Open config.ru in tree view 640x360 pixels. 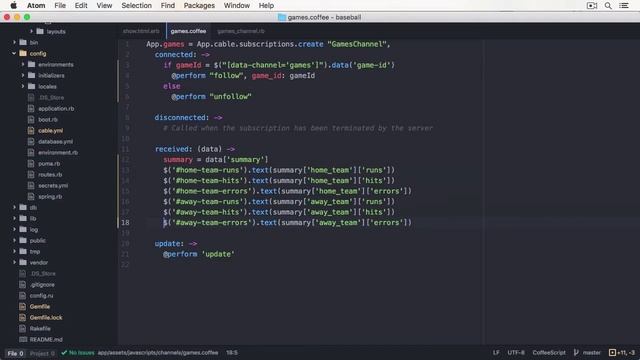point(41,295)
